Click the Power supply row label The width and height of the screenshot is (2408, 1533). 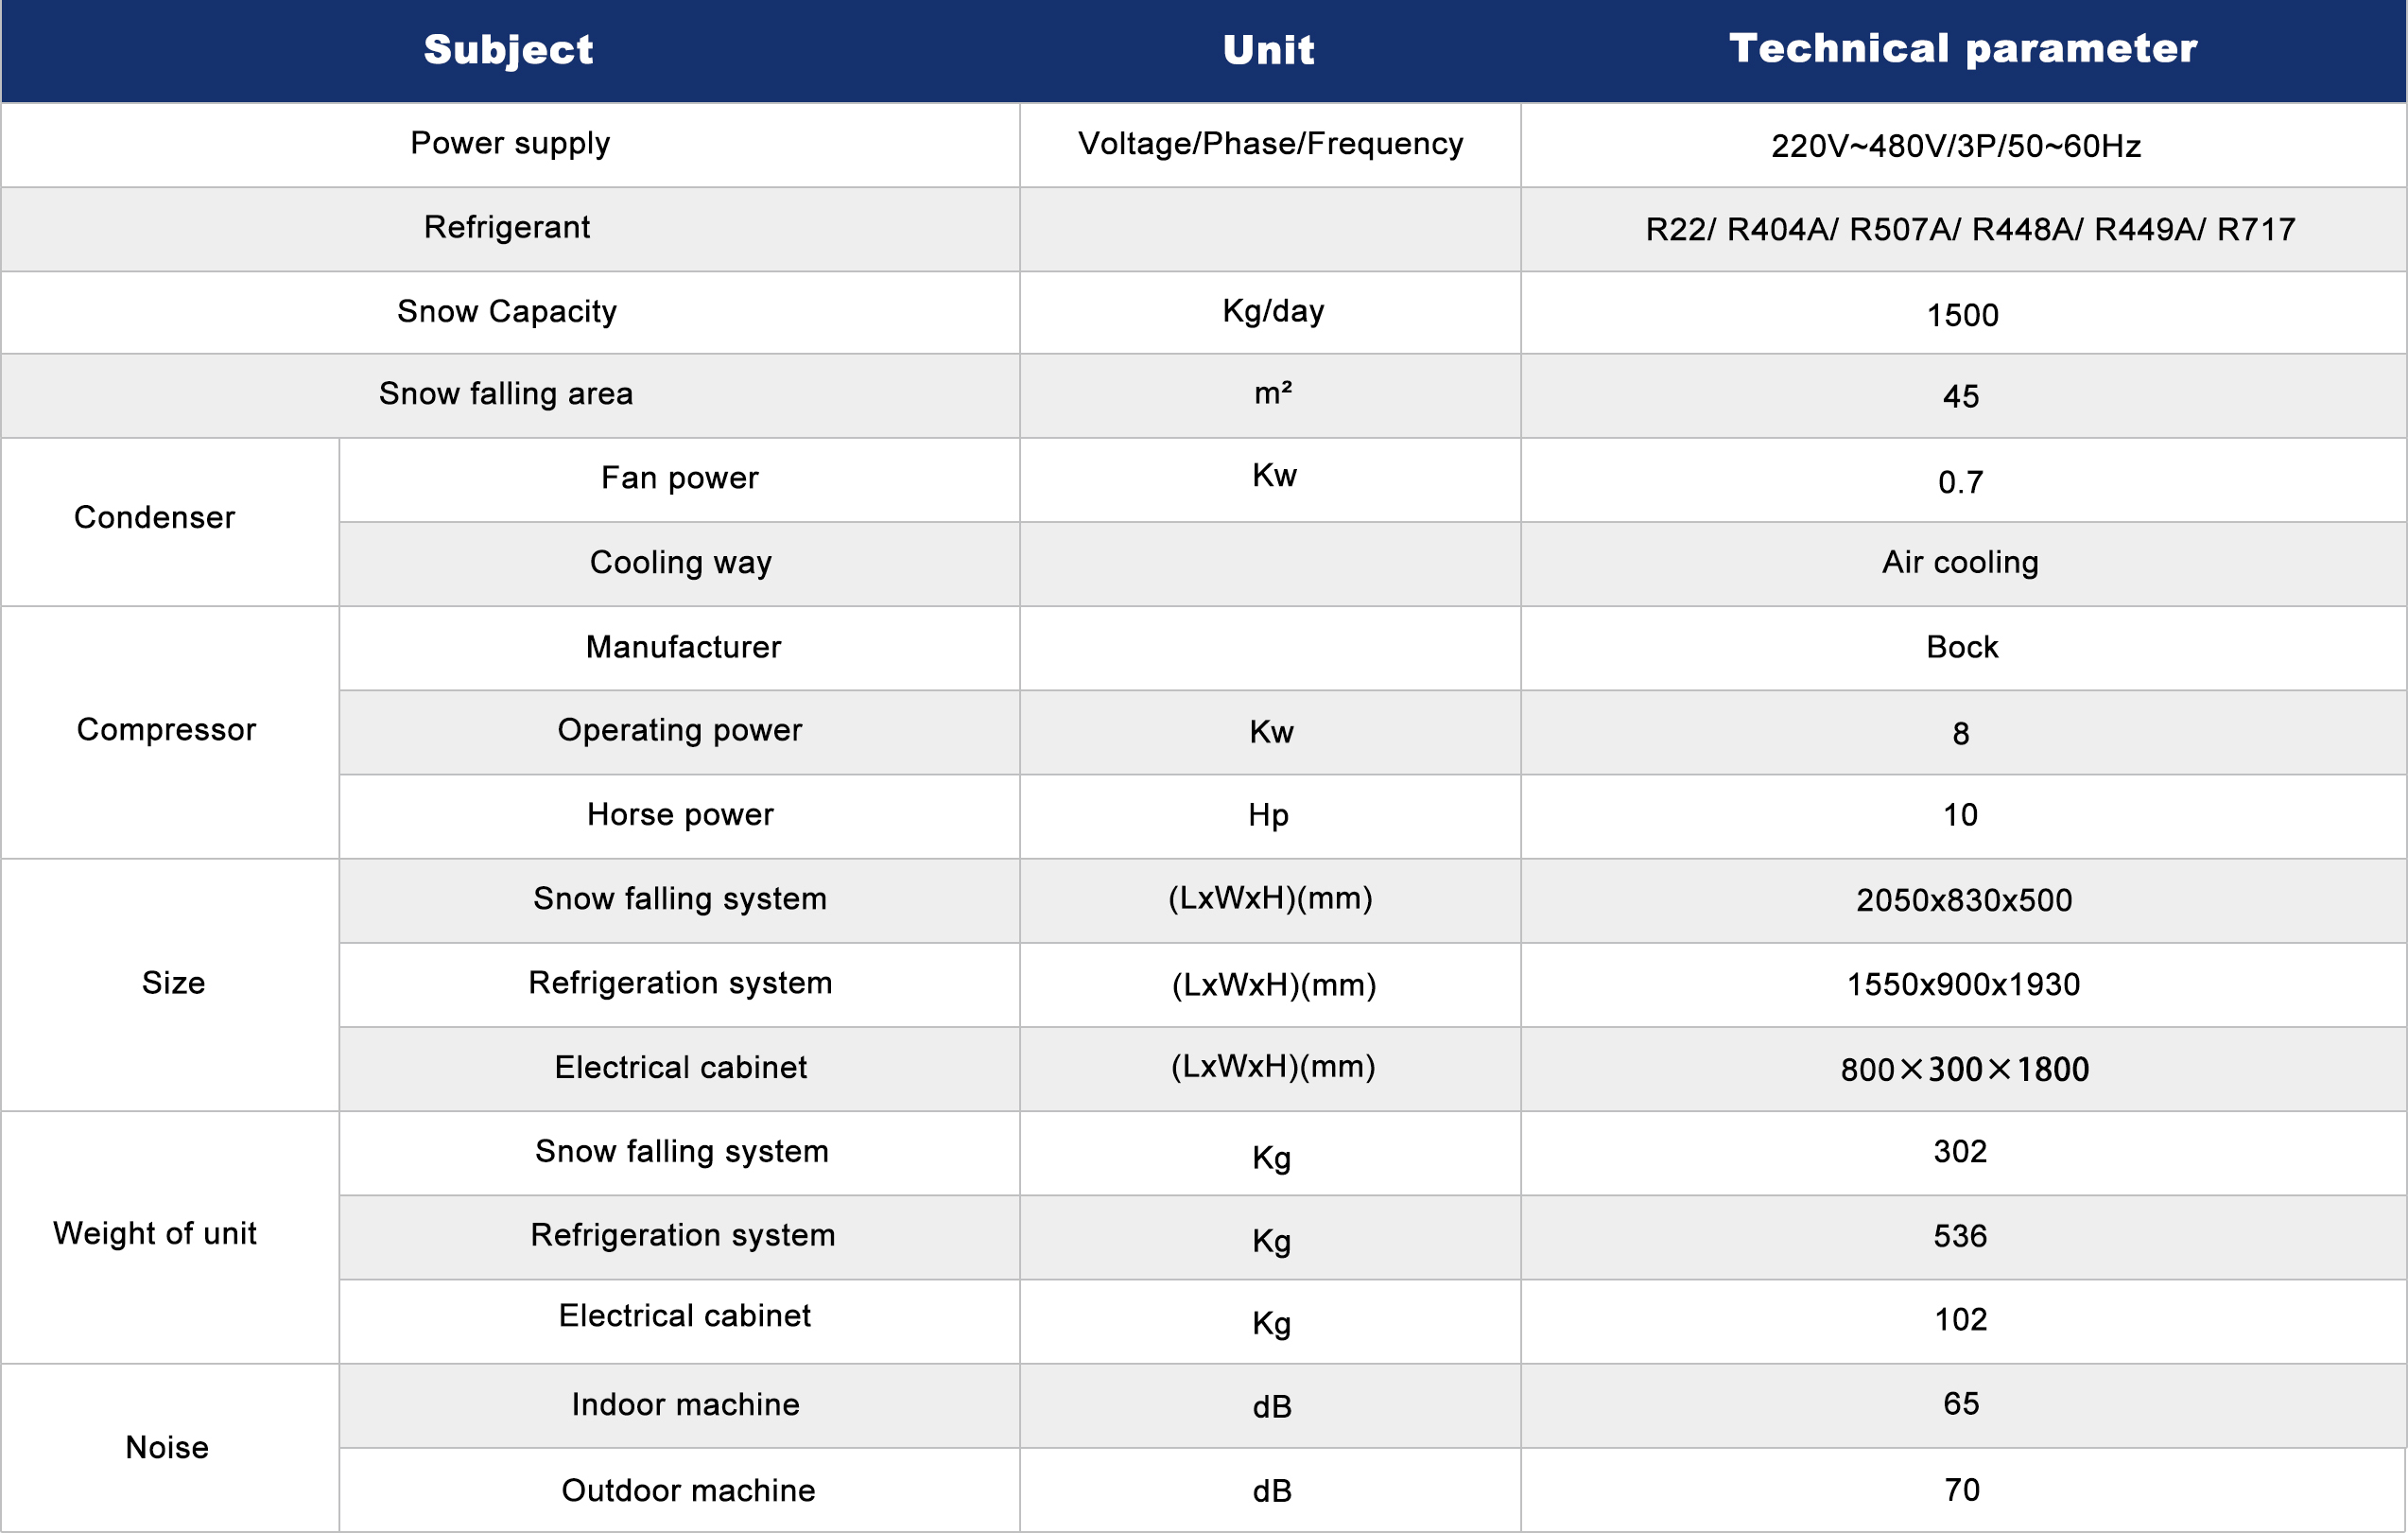pyautogui.click(x=509, y=143)
